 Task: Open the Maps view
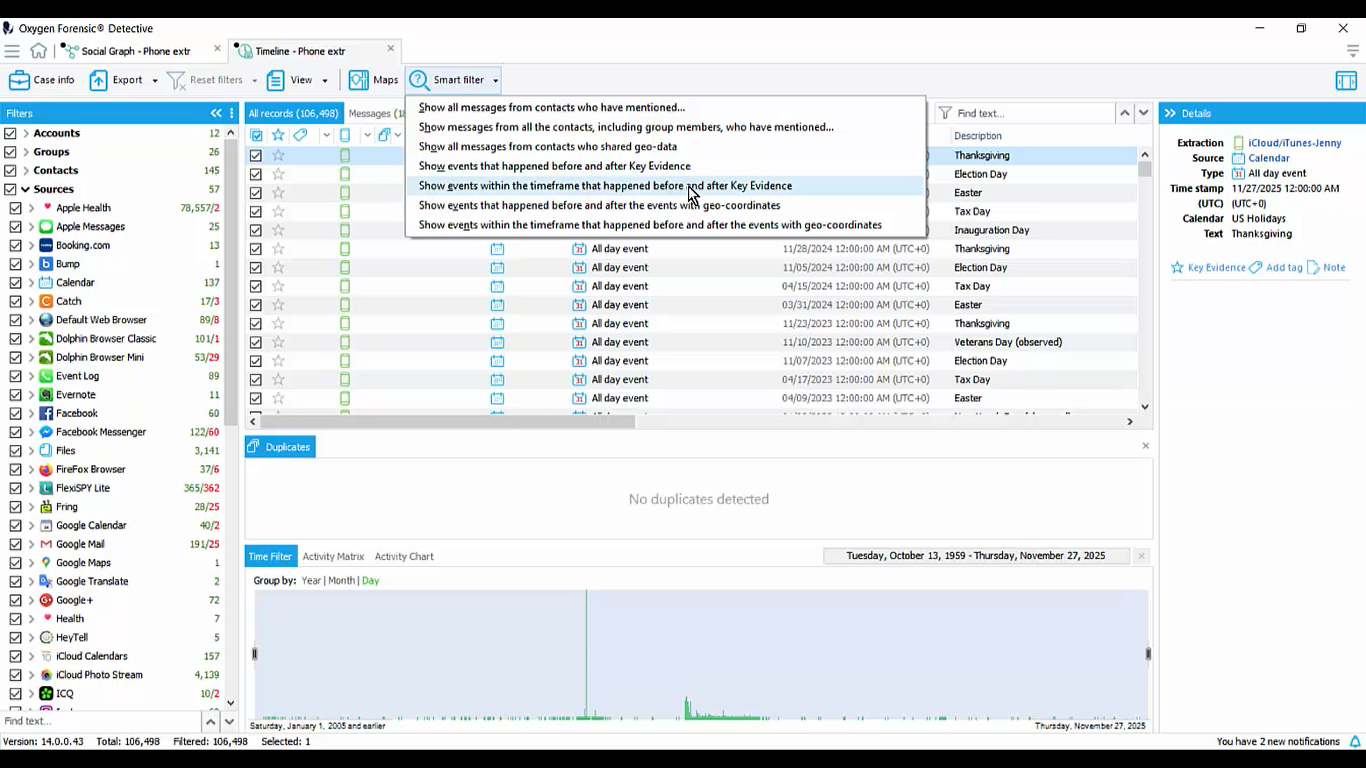pyautogui.click(x=374, y=80)
